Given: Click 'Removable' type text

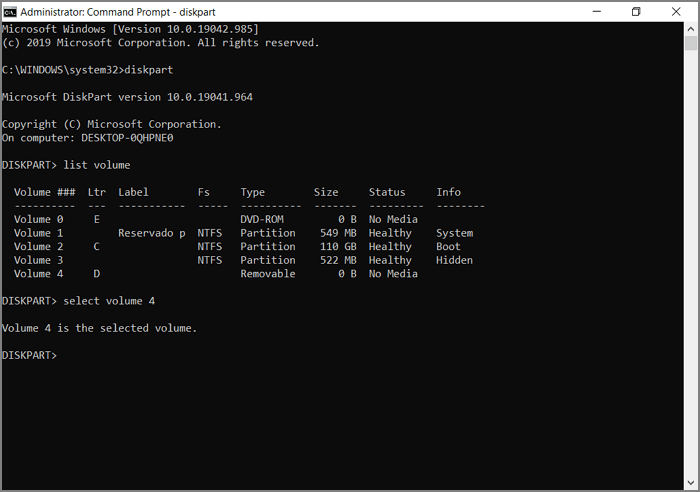Looking at the screenshot, I should pos(268,274).
